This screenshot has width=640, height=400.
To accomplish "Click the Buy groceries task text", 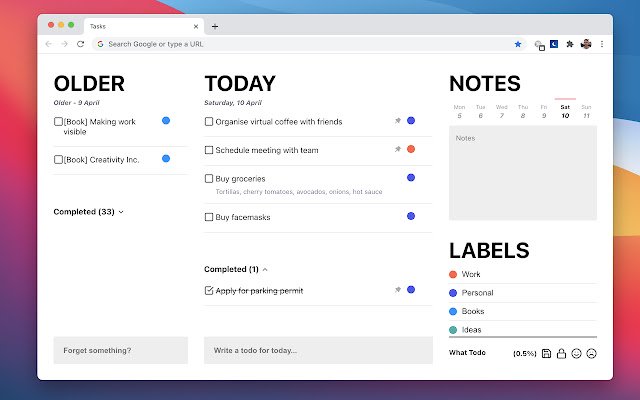I will (240, 179).
